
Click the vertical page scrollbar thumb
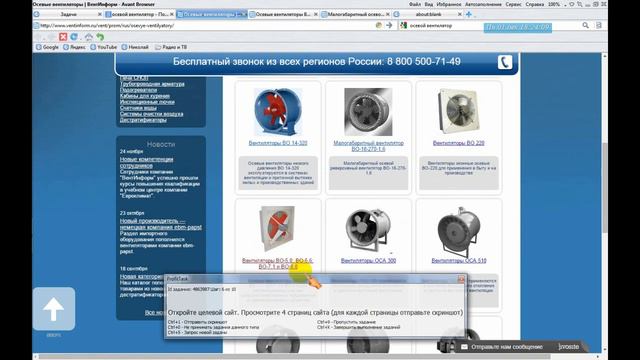pyautogui.click(x=604, y=188)
